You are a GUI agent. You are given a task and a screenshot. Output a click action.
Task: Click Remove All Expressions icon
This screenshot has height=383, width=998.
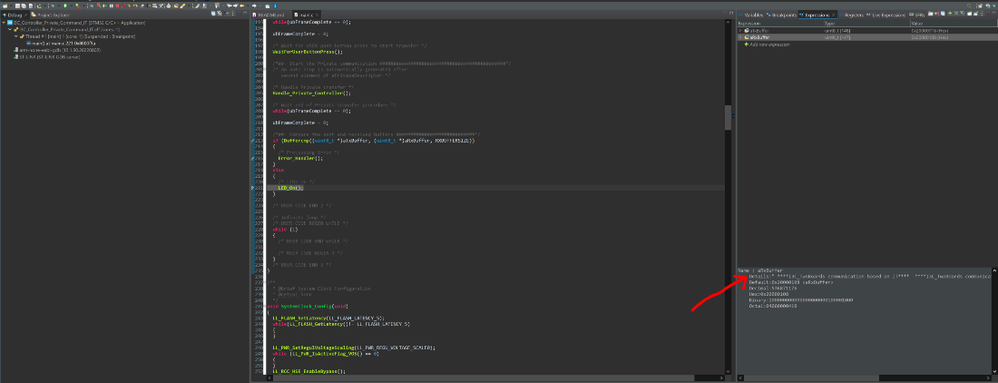click(962, 14)
